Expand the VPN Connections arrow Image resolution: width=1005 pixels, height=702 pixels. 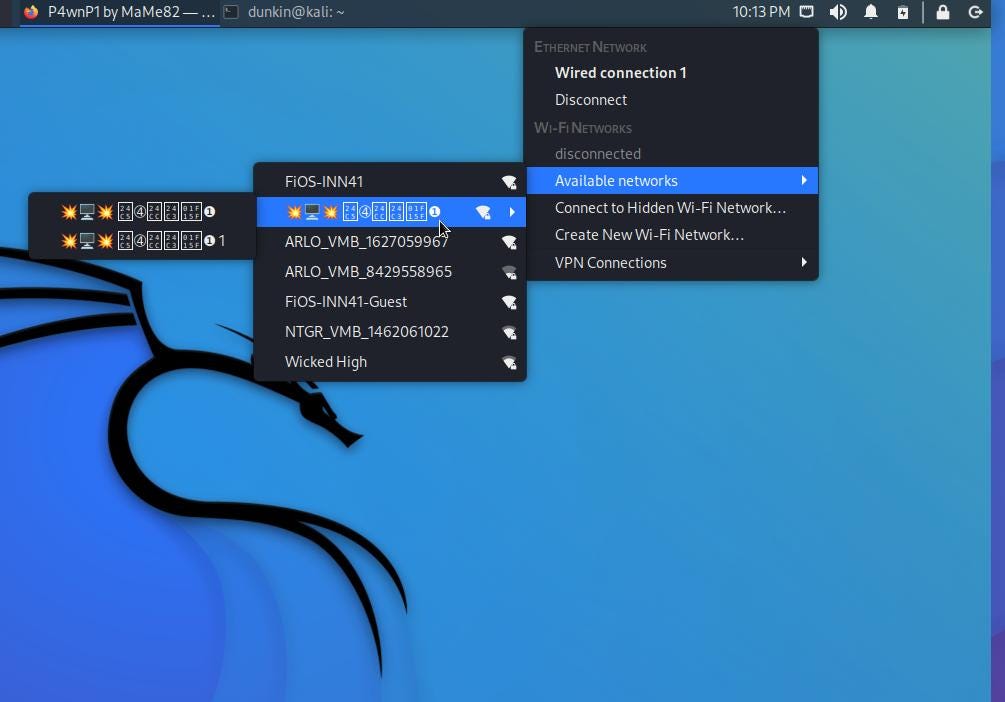(x=804, y=262)
